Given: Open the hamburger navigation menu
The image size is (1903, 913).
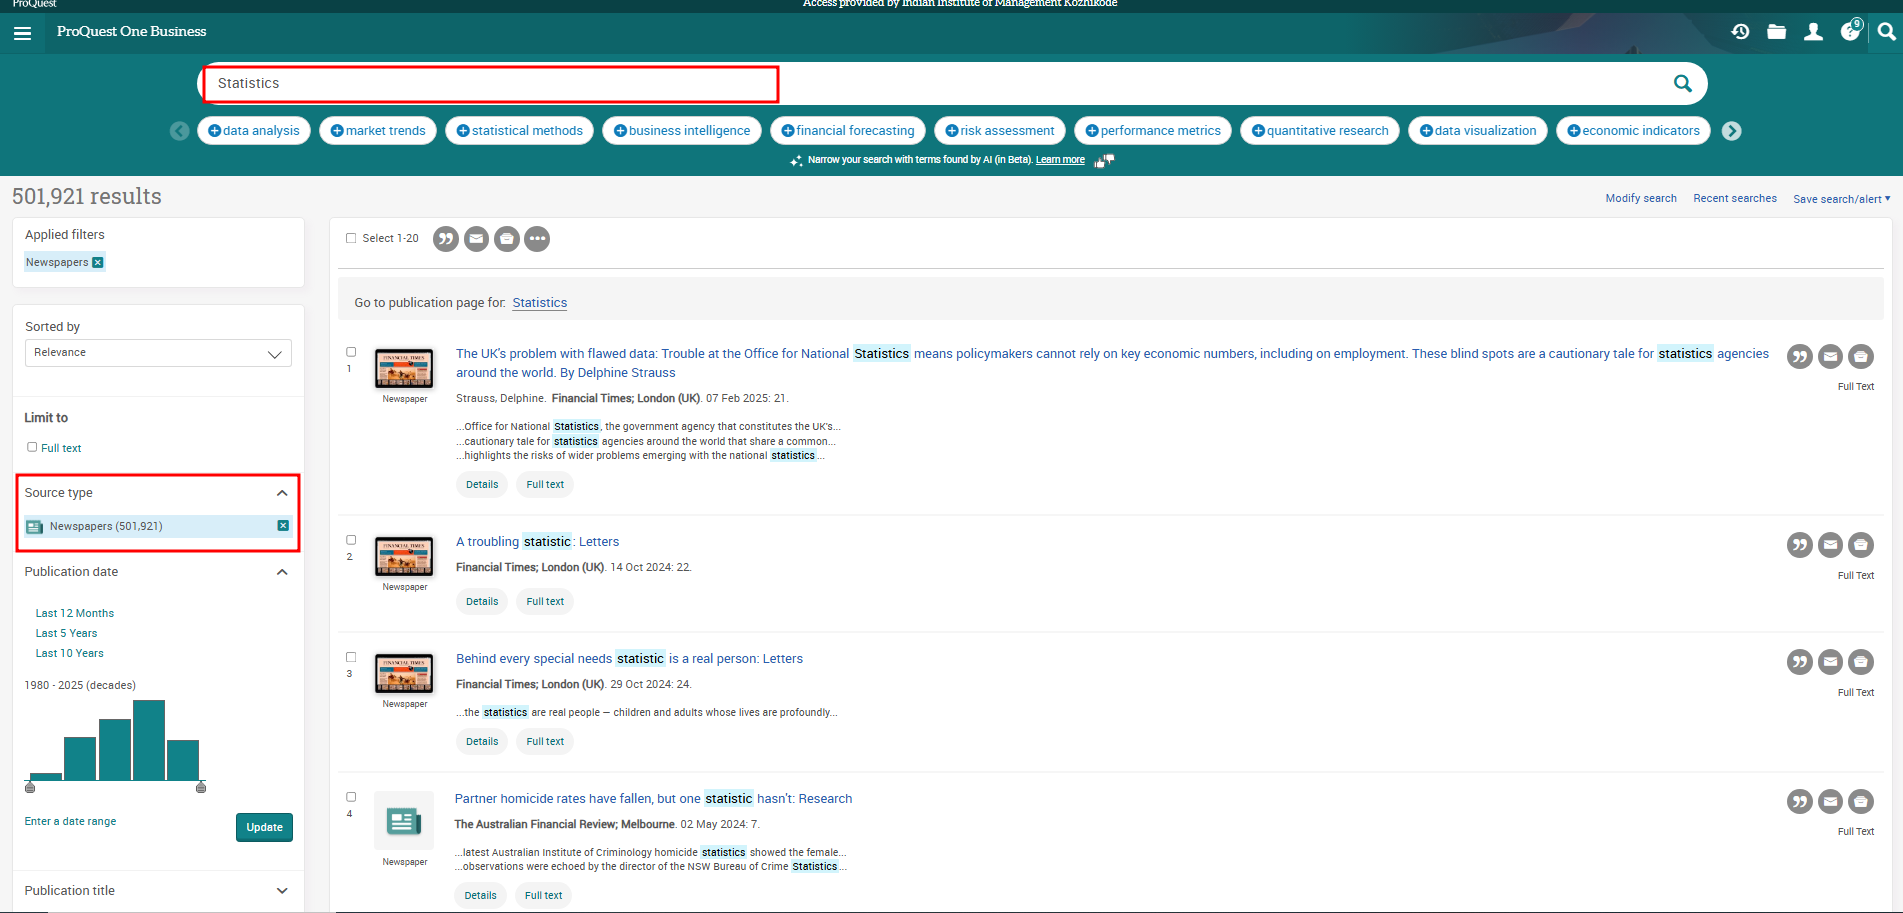Looking at the screenshot, I should (22, 33).
